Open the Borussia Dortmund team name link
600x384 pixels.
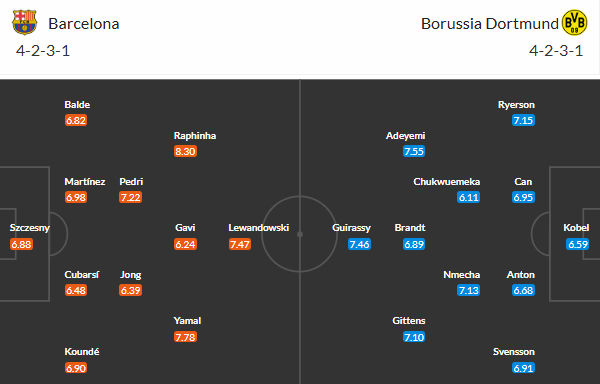coord(489,24)
